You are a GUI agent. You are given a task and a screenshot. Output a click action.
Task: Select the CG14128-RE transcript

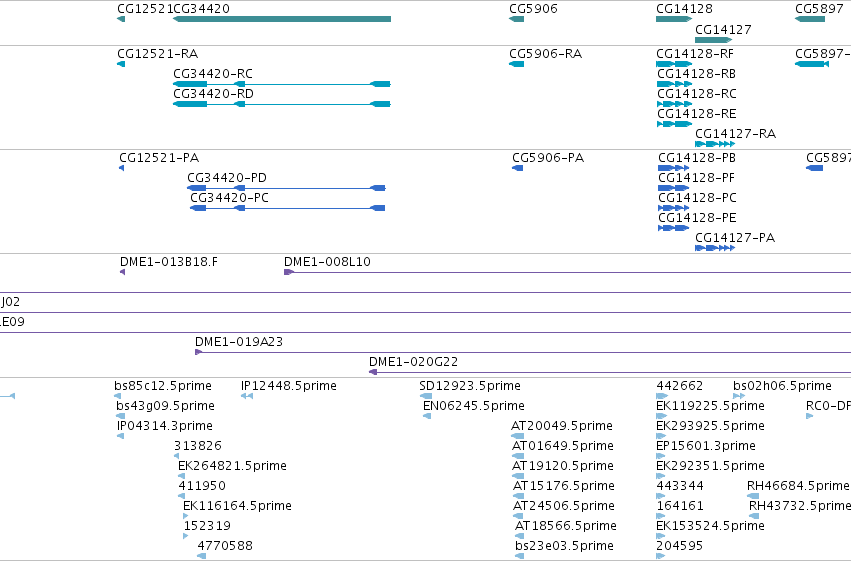click(x=674, y=124)
